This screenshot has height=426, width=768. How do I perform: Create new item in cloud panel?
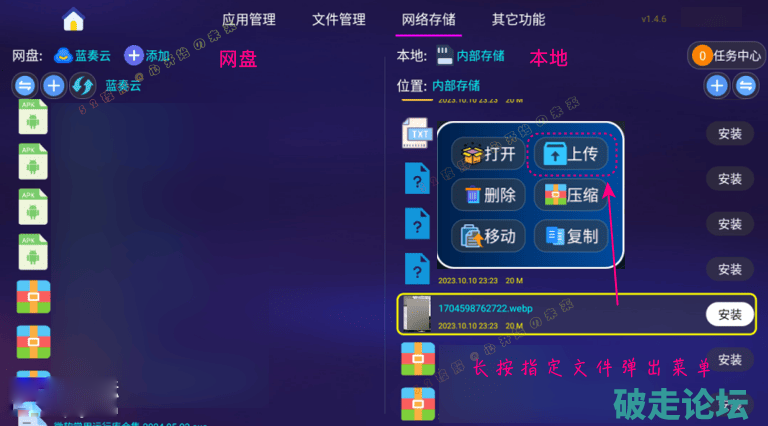[x=53, y=86]
